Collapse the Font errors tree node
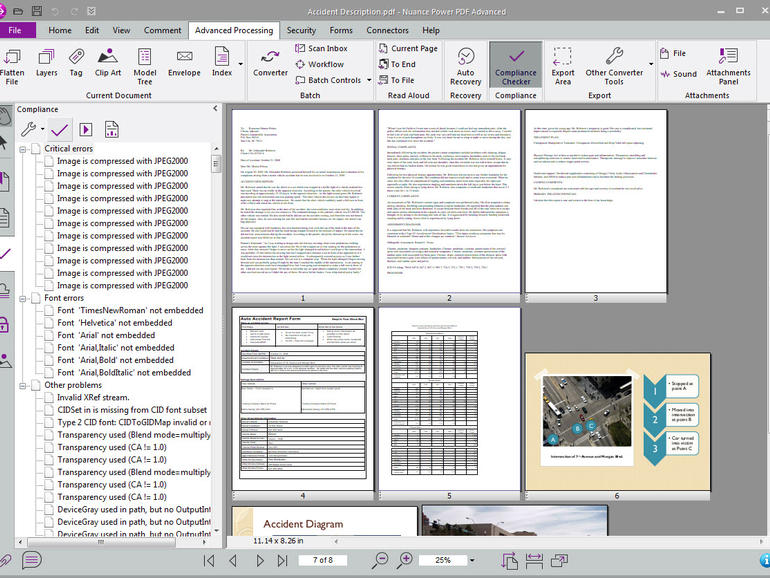 (24, 298)
